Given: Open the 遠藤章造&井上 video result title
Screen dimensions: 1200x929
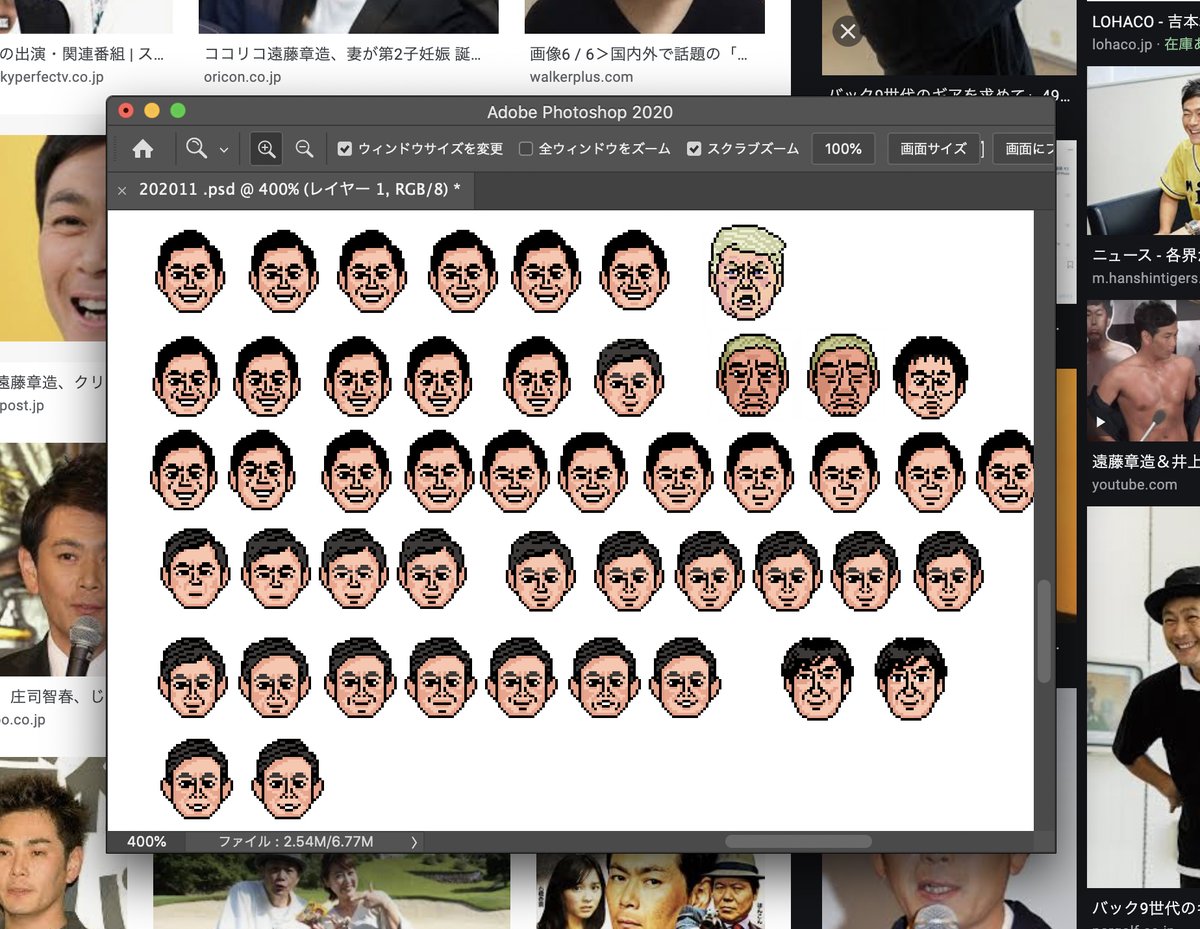Looking at the screenshot, I should click(x=1145, y=462).
